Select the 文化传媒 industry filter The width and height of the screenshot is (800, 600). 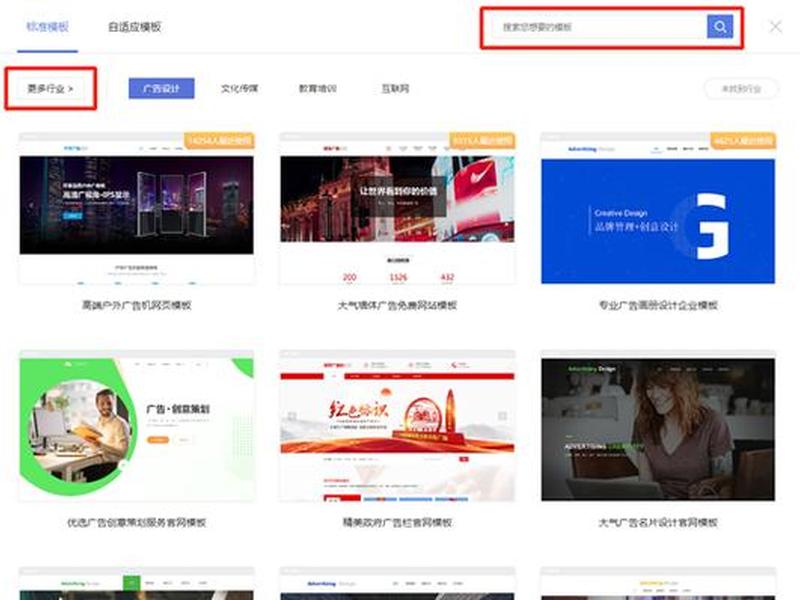(239, 88)
